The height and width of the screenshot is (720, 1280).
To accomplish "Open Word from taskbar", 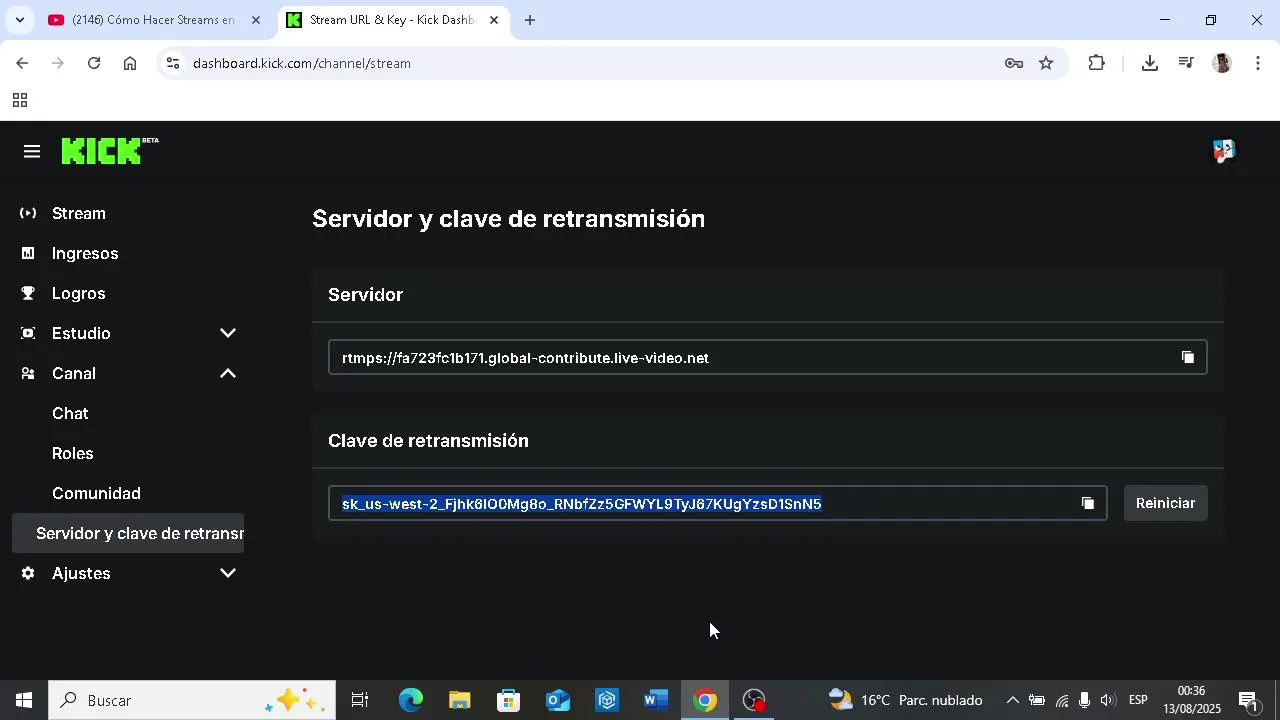I will click(x=656, y=700).
